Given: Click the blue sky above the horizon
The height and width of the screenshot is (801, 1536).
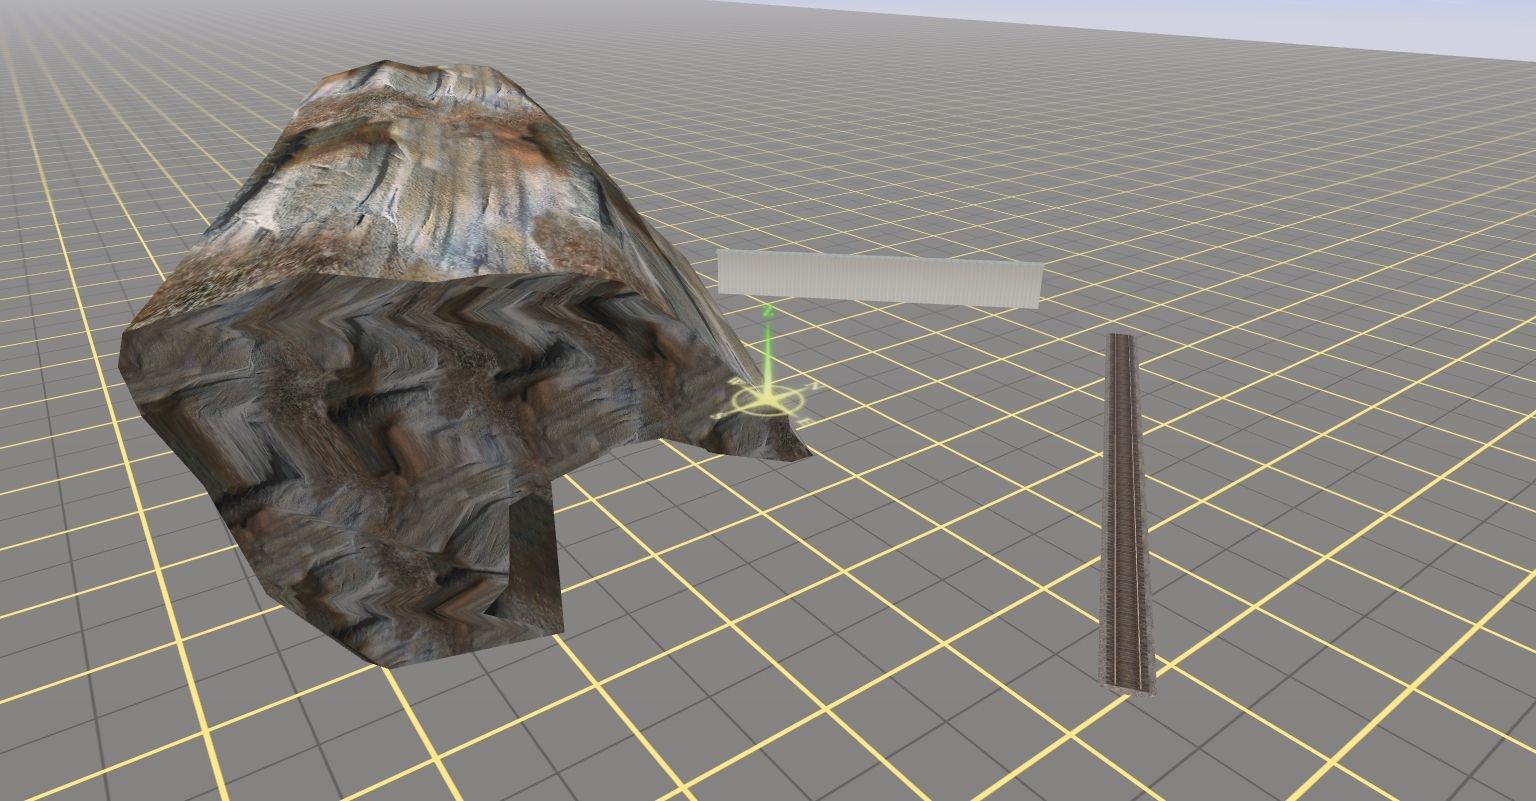Looking at the screenshot, I should tap(1300, 20).
